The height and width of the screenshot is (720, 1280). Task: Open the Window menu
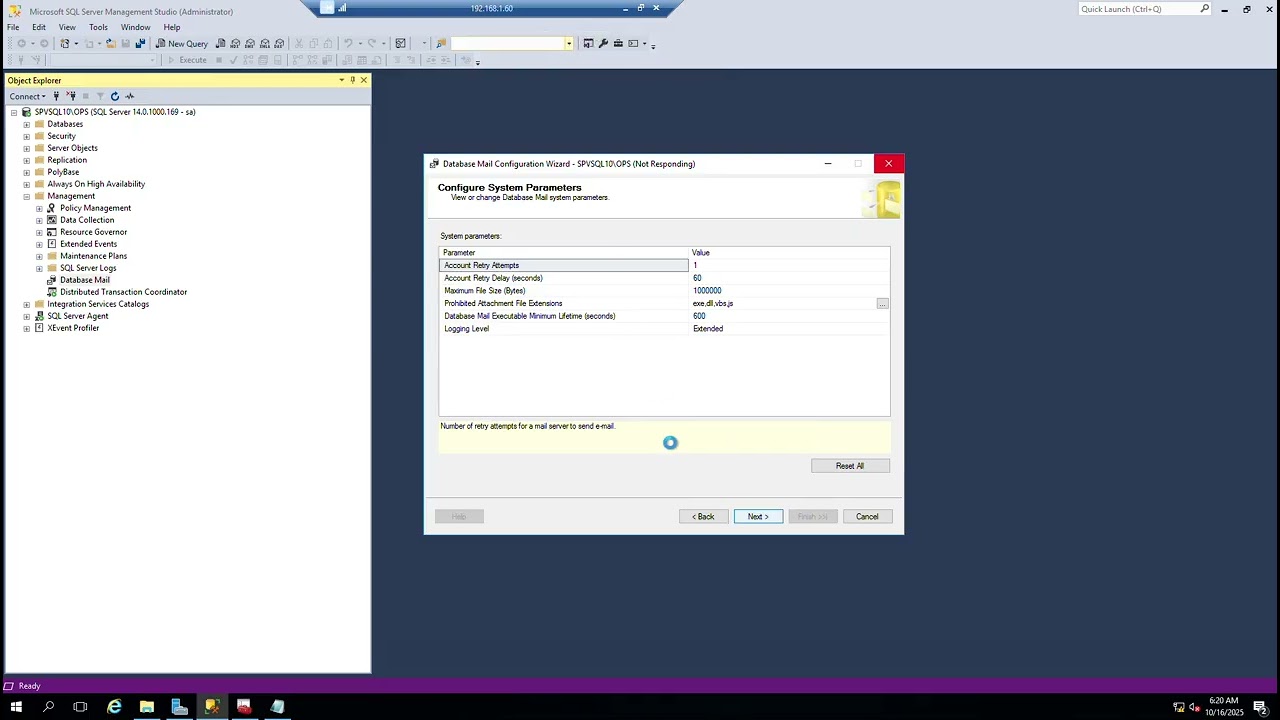[135, 27]
